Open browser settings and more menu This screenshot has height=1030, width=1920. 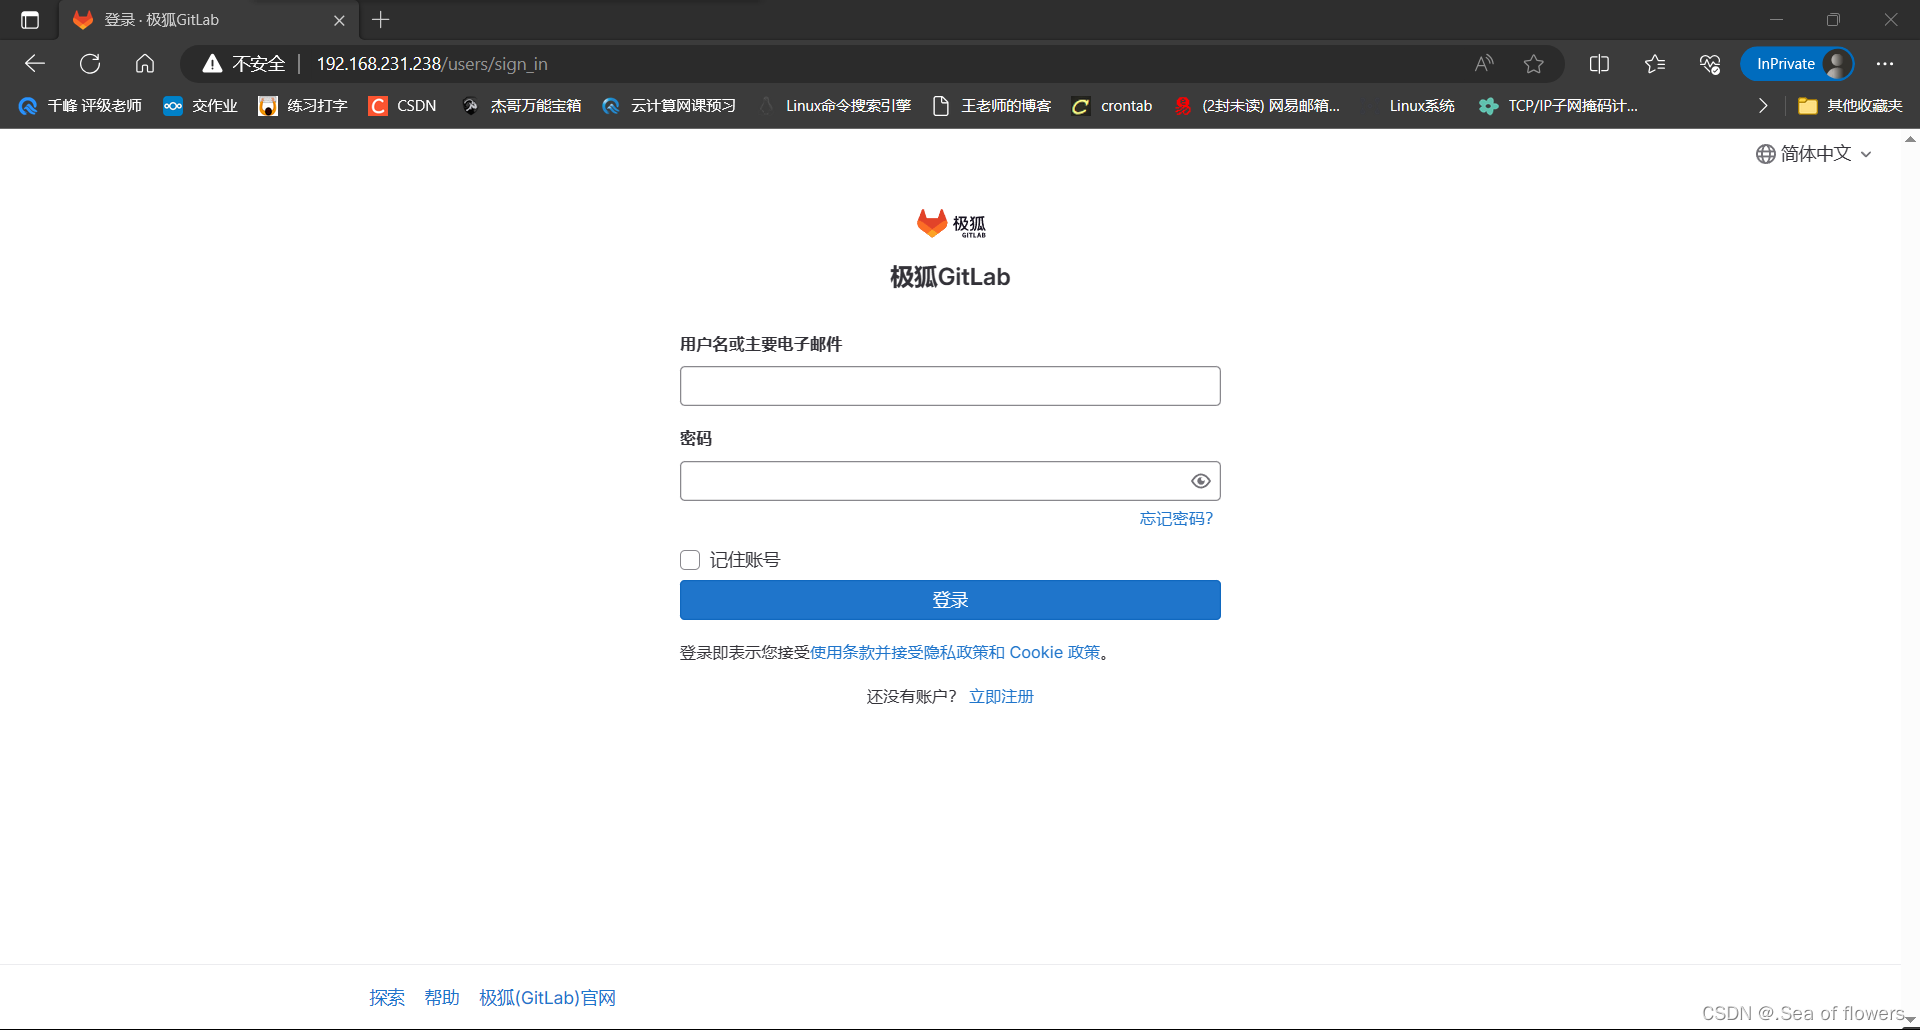click(x=1885, y=64)
